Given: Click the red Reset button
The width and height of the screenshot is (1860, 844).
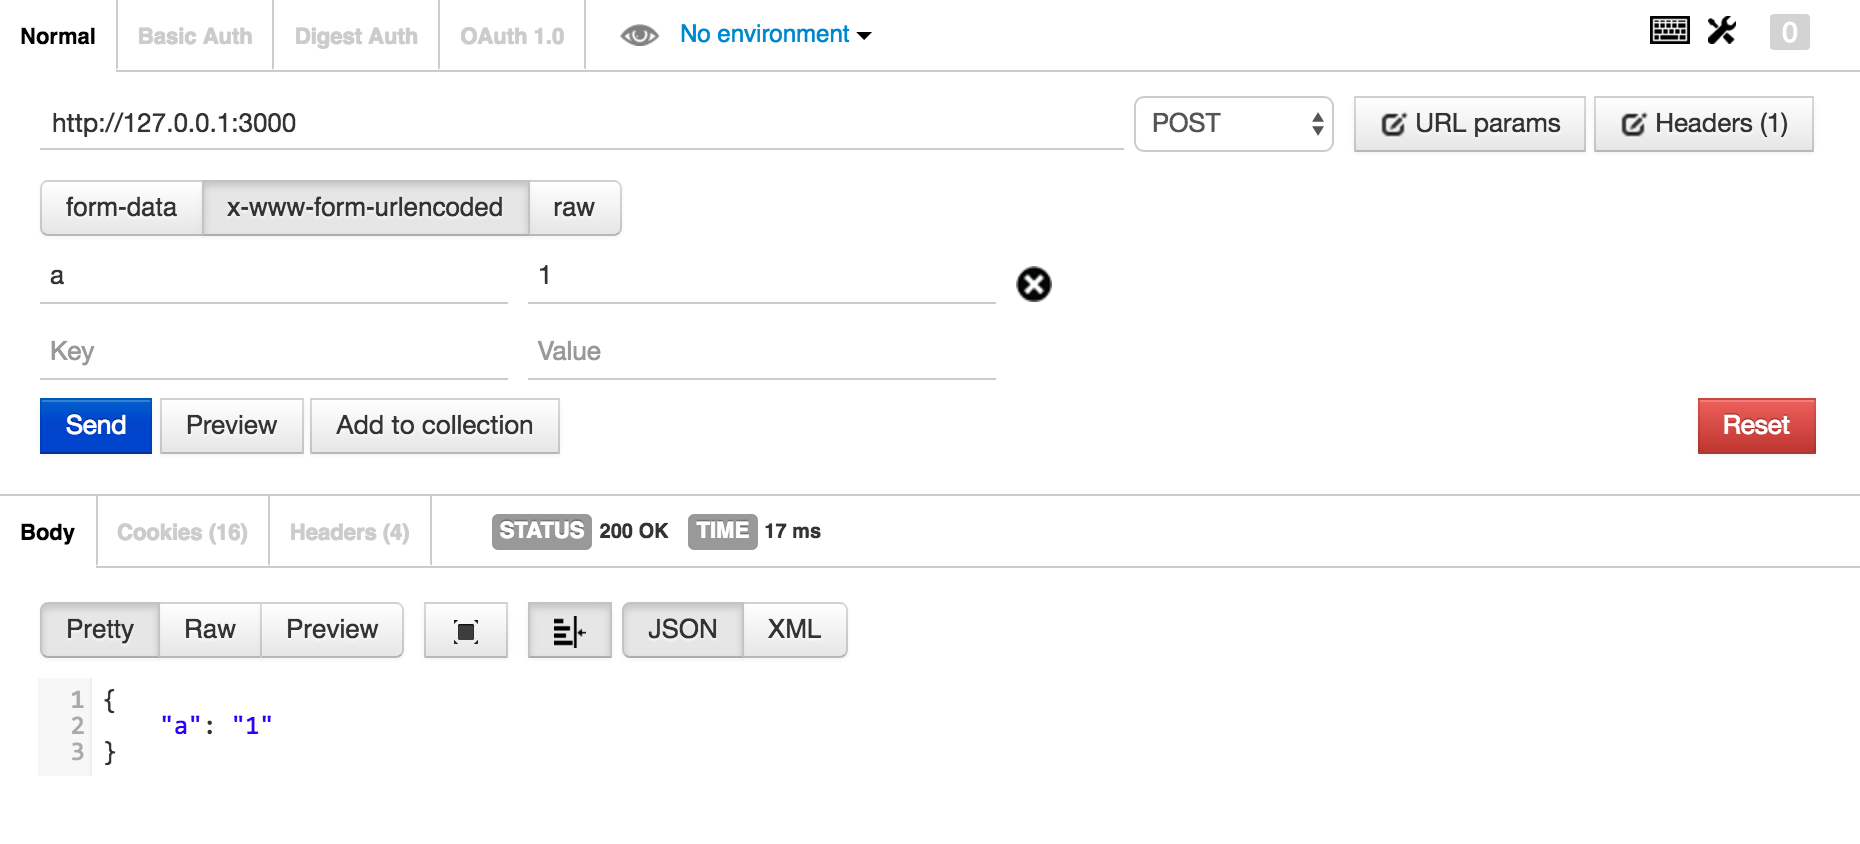Looking at the screenshot, I should coord(1756,426).
